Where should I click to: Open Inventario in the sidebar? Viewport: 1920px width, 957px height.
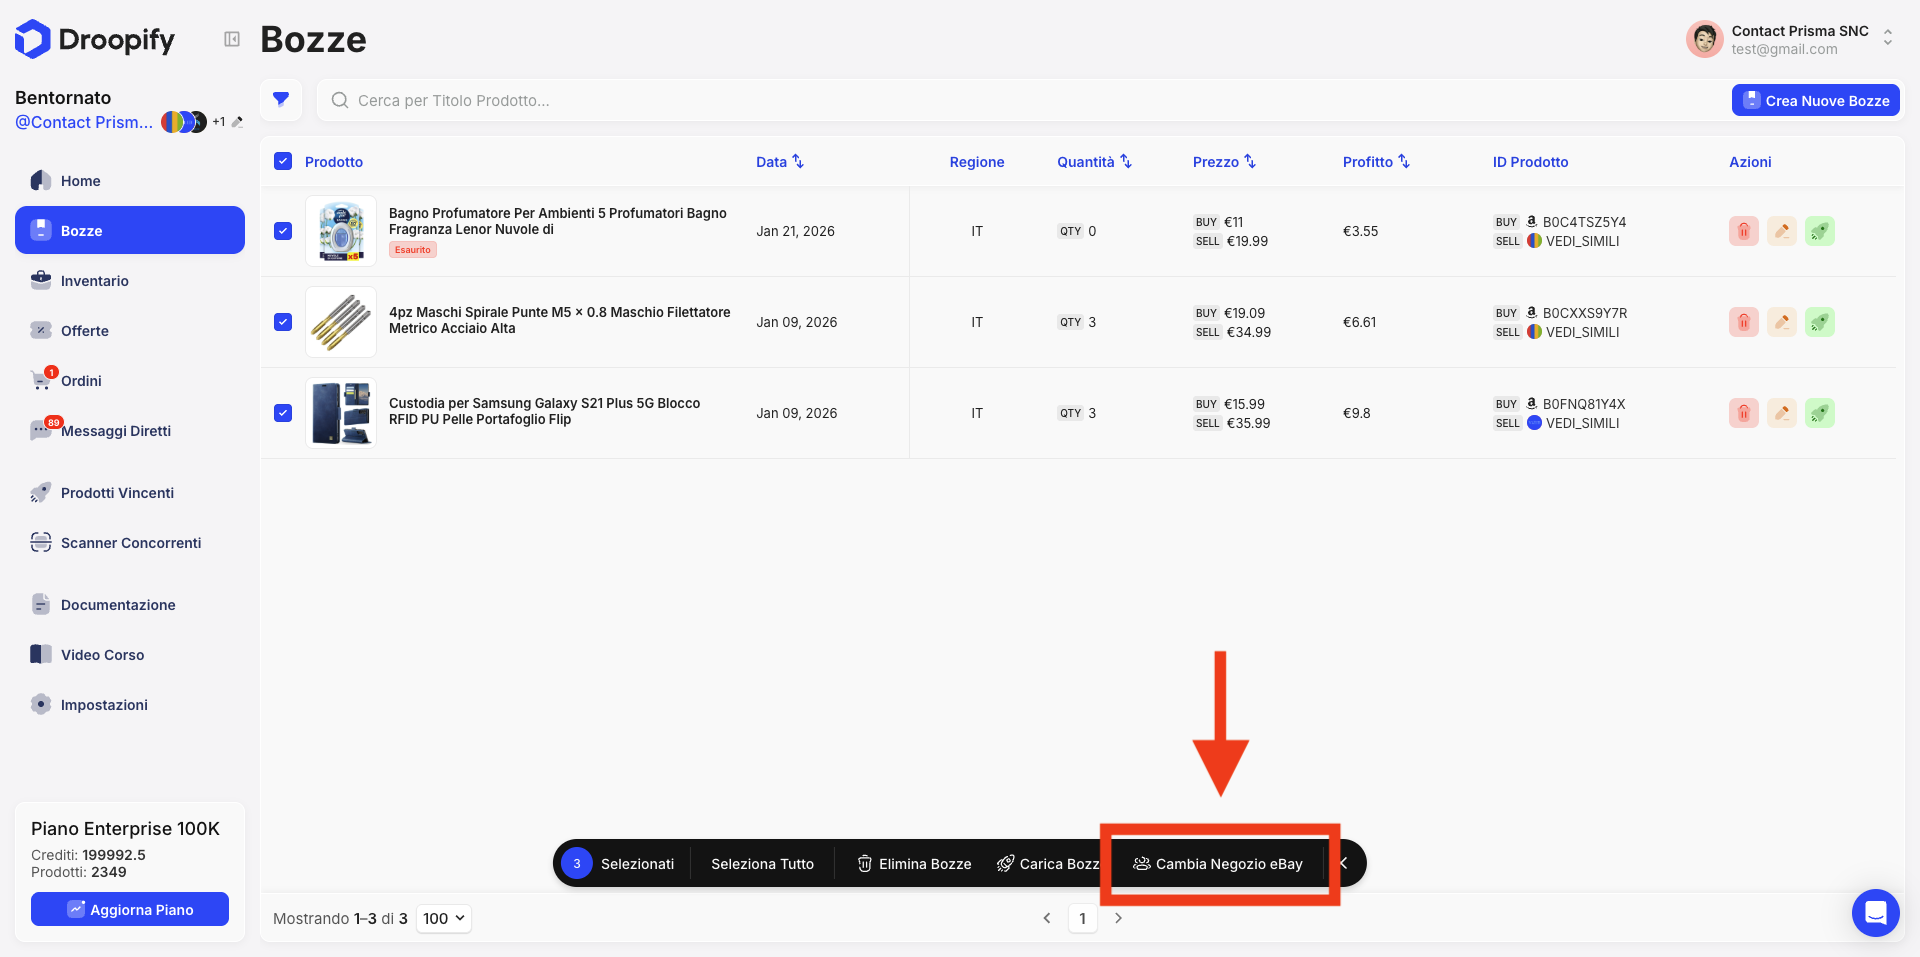tap(94, 281)
